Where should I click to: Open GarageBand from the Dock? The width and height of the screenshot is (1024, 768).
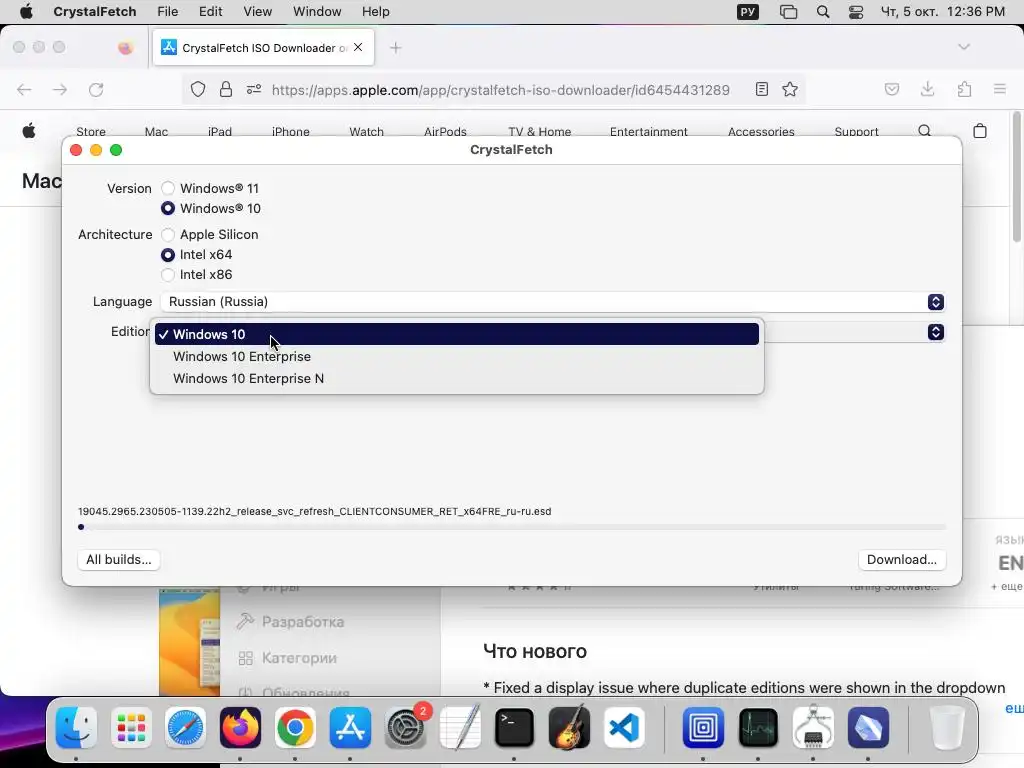[569, 728]
